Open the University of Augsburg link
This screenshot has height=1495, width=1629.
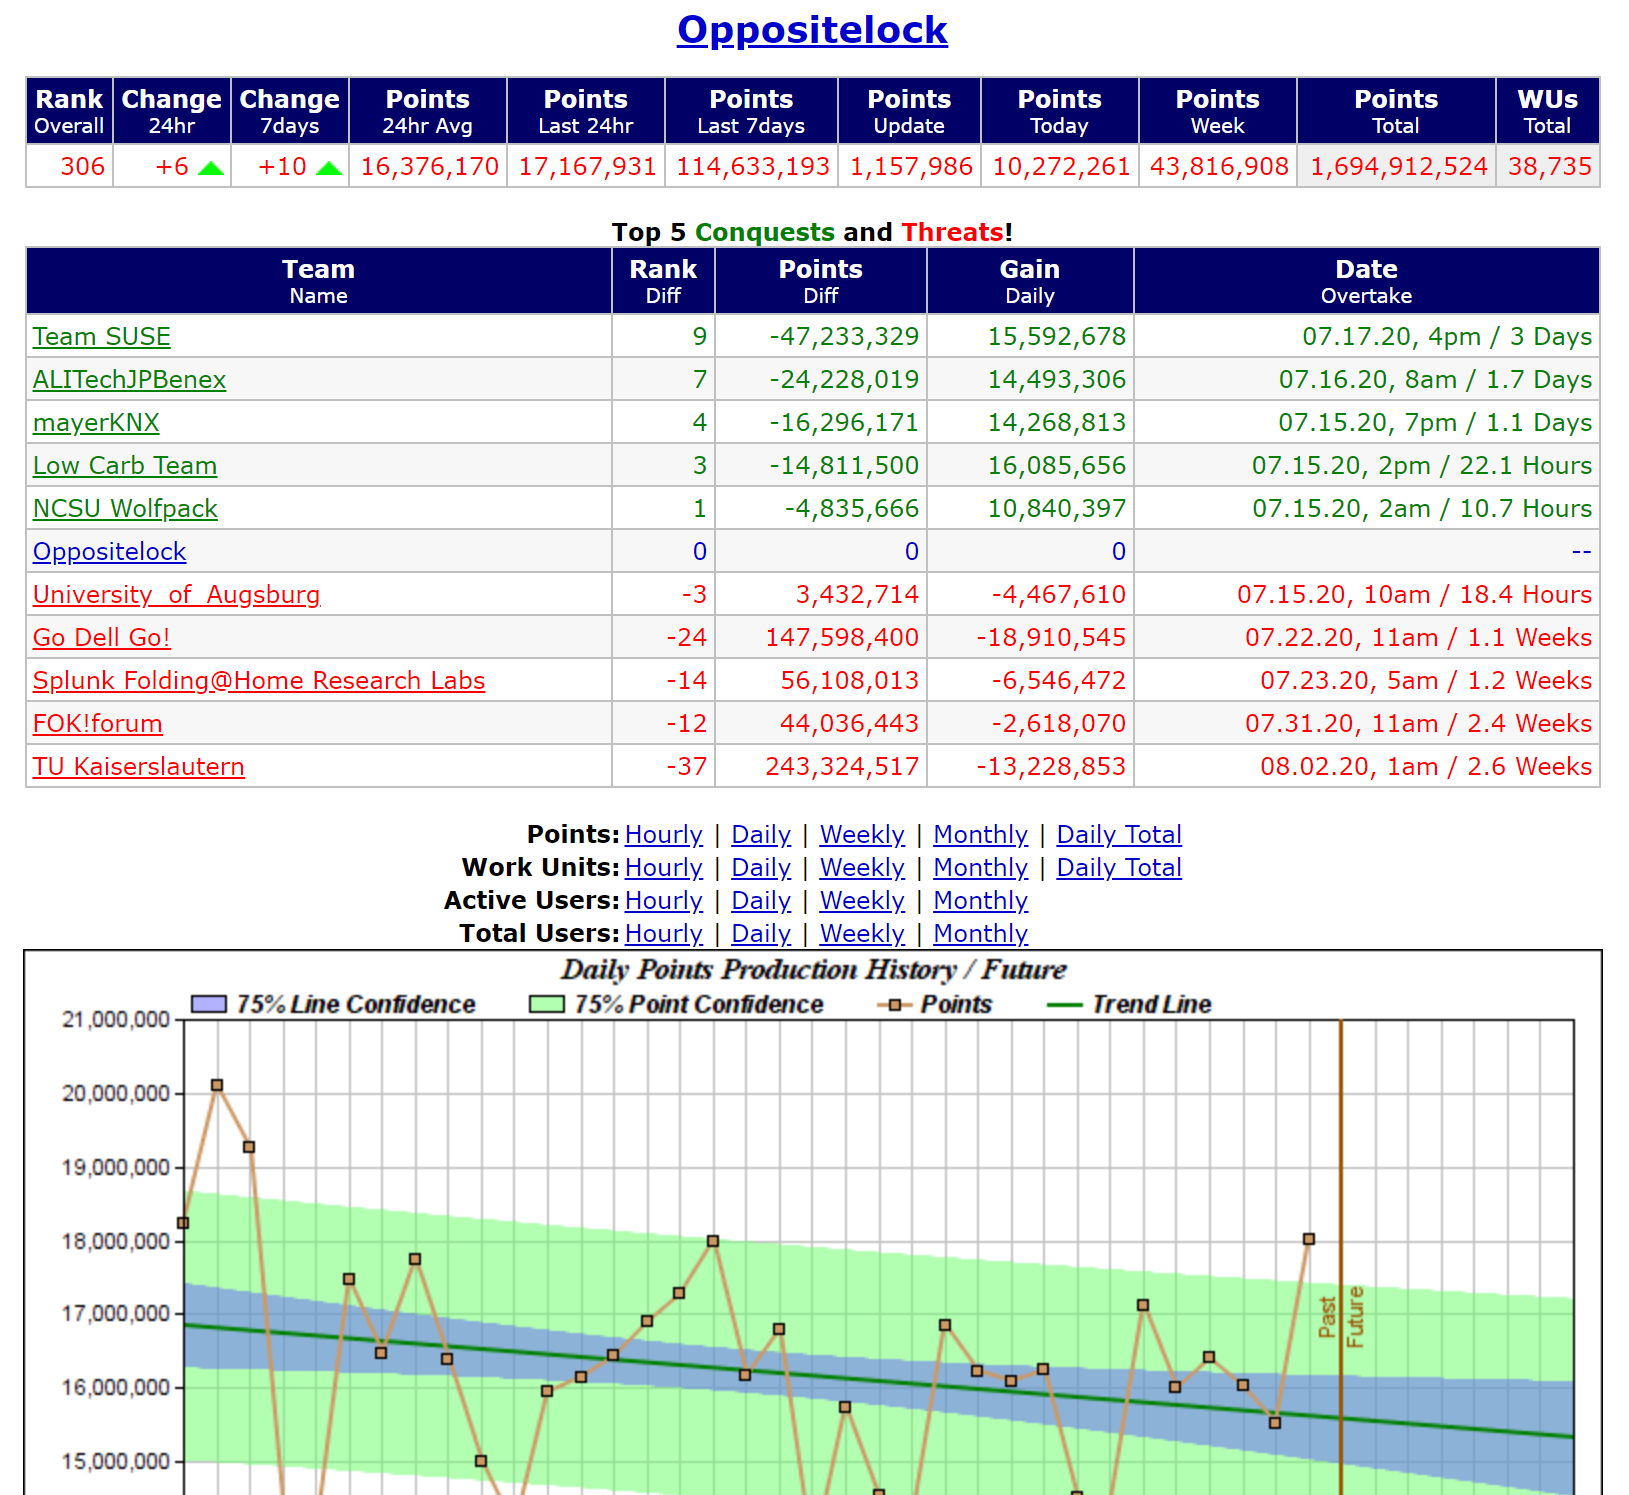point(176,595)
